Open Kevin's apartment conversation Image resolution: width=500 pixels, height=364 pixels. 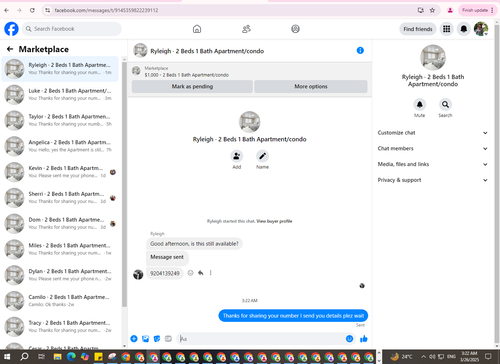coord(60,172)
